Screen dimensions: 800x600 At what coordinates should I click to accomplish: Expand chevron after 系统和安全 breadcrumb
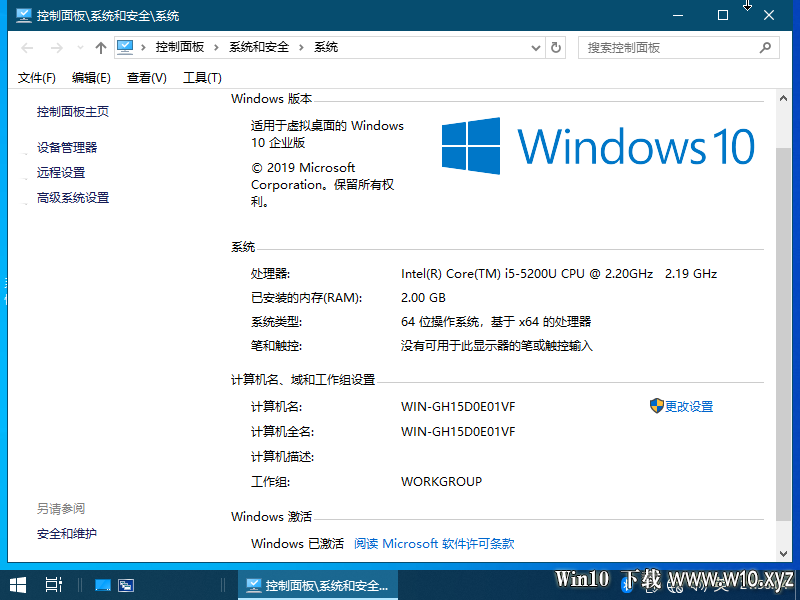(301, 48)
